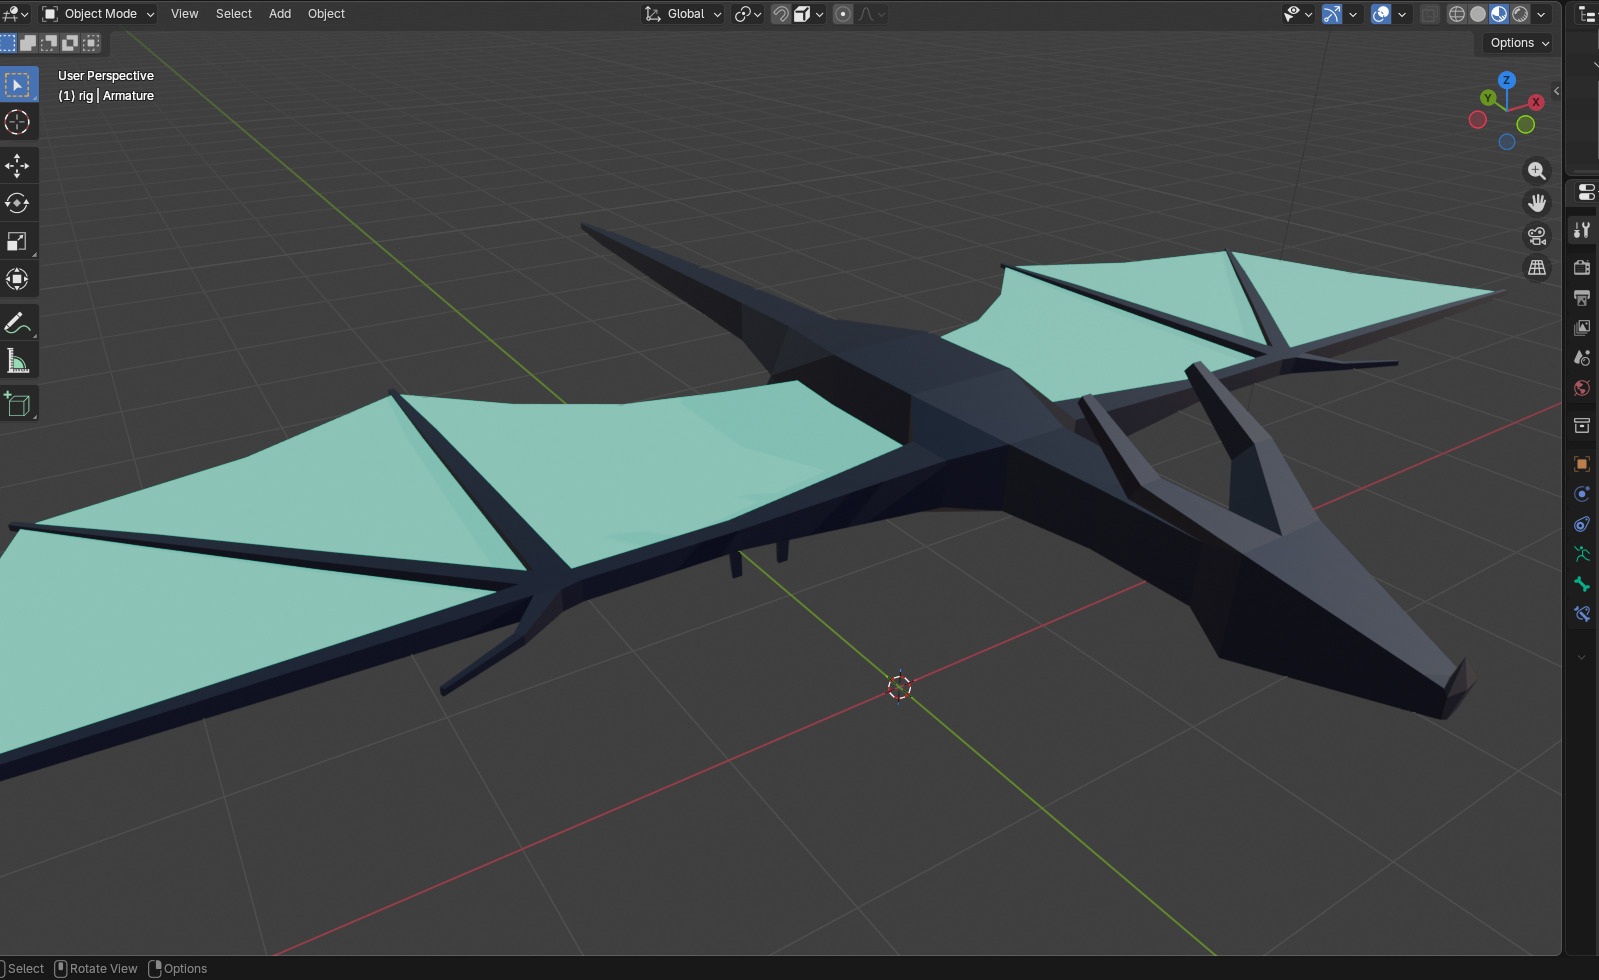
Task: Expand the viewport shading options arrow
Action: [1542, 14]
